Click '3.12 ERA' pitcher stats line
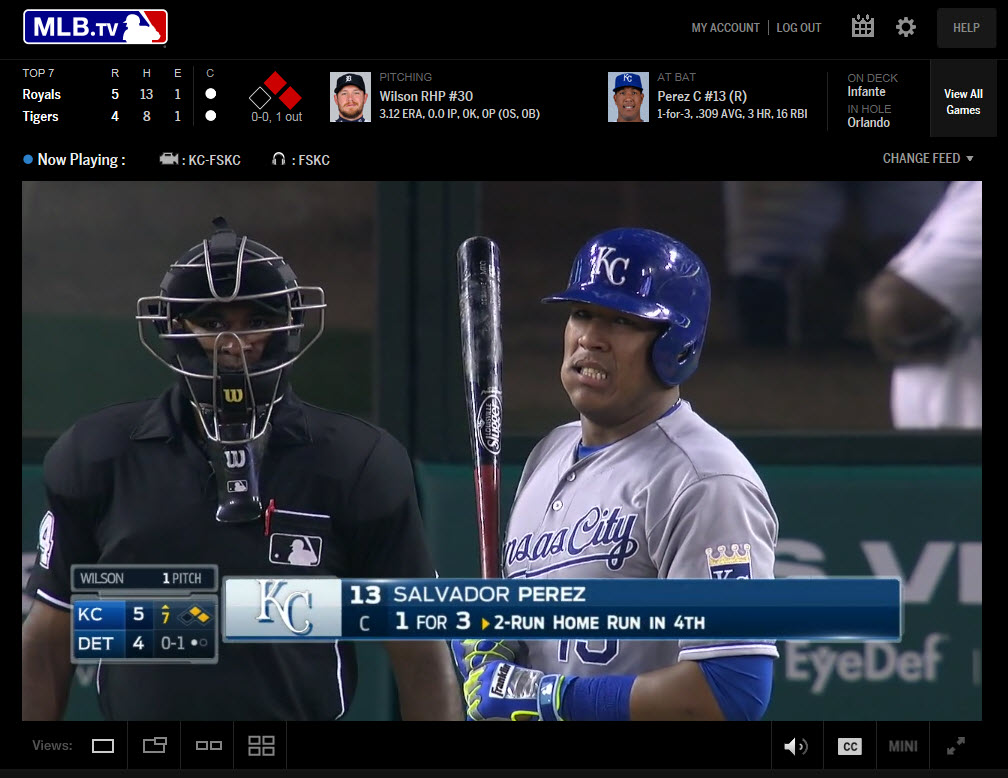Image resolution: width=1008 pixels, height=778 pixels. point(459,114)
